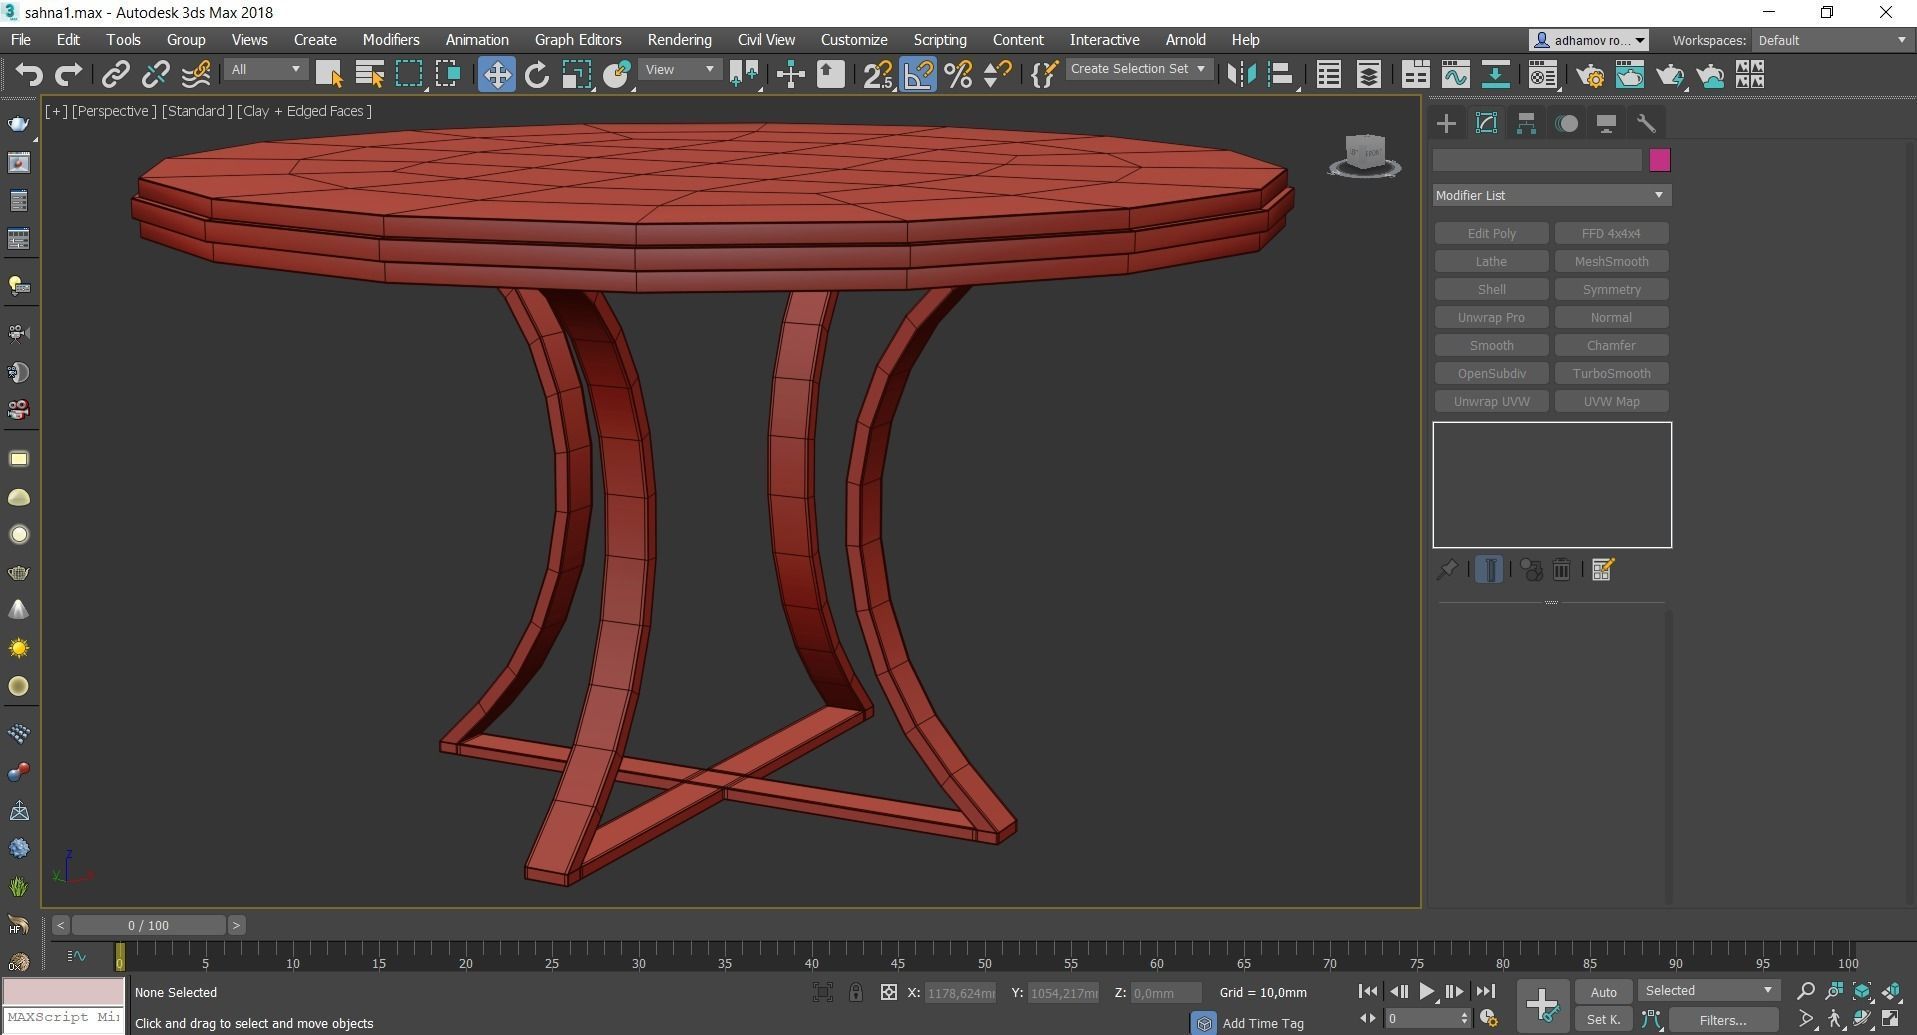Open the Modifiers menu
The width and height of the screenshot is (1917, 1035).
391,40
